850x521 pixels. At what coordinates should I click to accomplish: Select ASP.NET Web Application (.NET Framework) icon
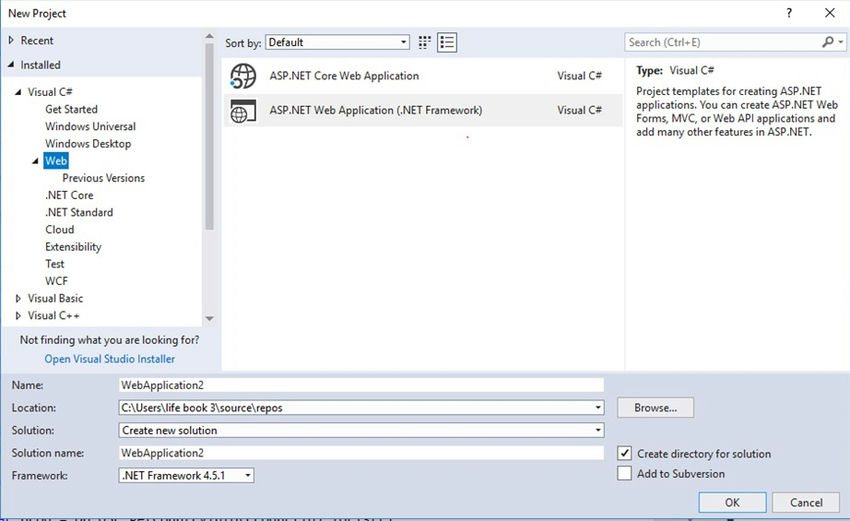(x=243, y=111)
